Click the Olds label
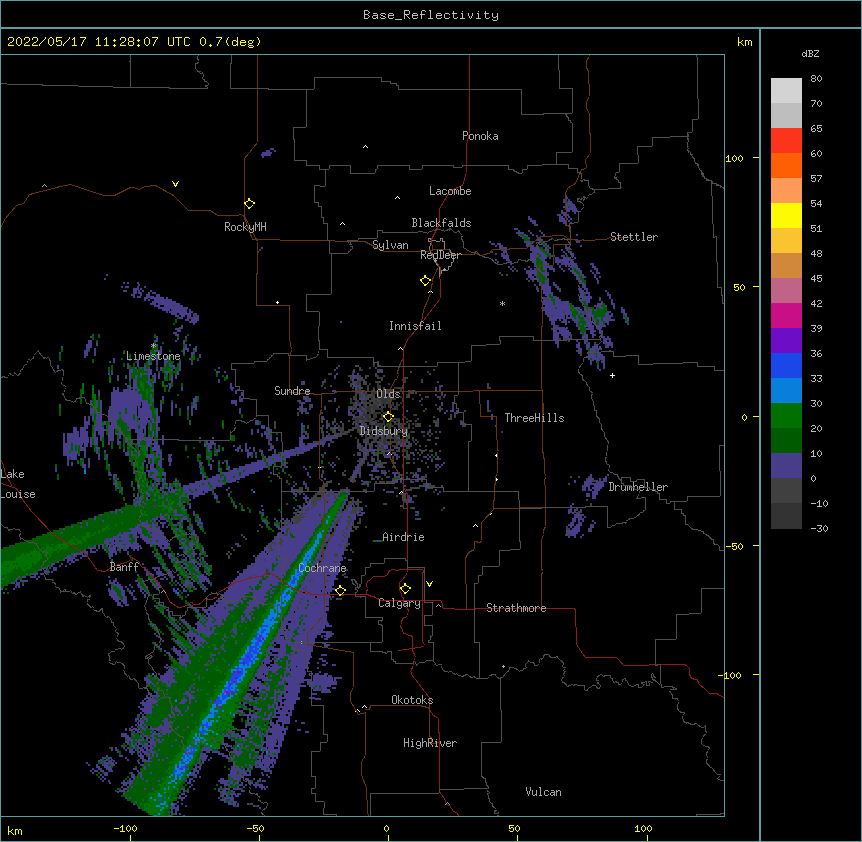The height and width of the screenshot is (842, 862). 388,394
